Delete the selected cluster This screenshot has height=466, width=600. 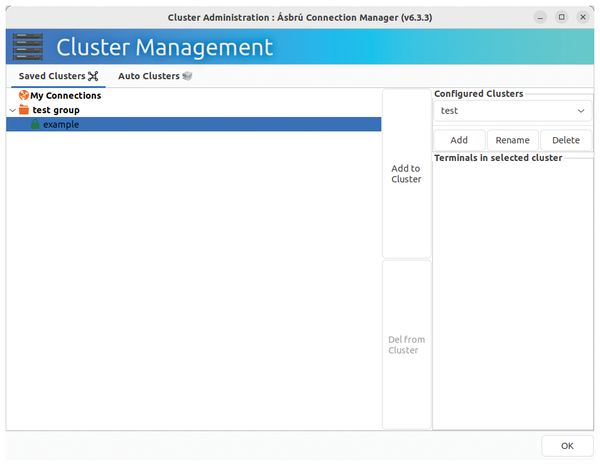click(x=566, y=140)
